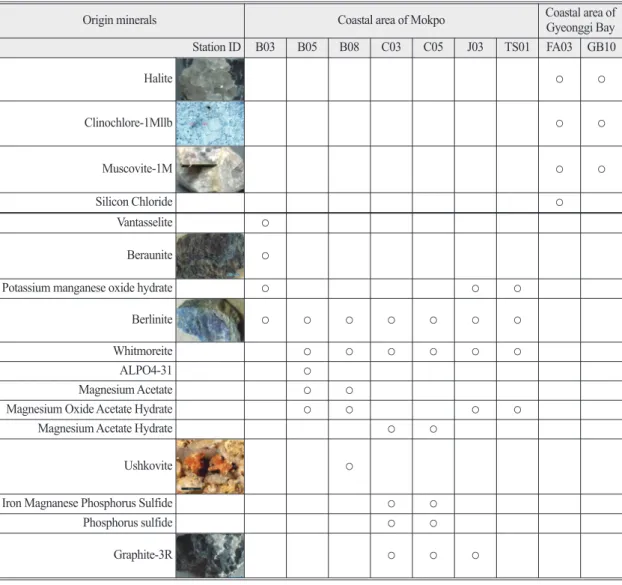Click ALPO4-31 circle under B05
622x585 pixels.
tap(307, 371)
